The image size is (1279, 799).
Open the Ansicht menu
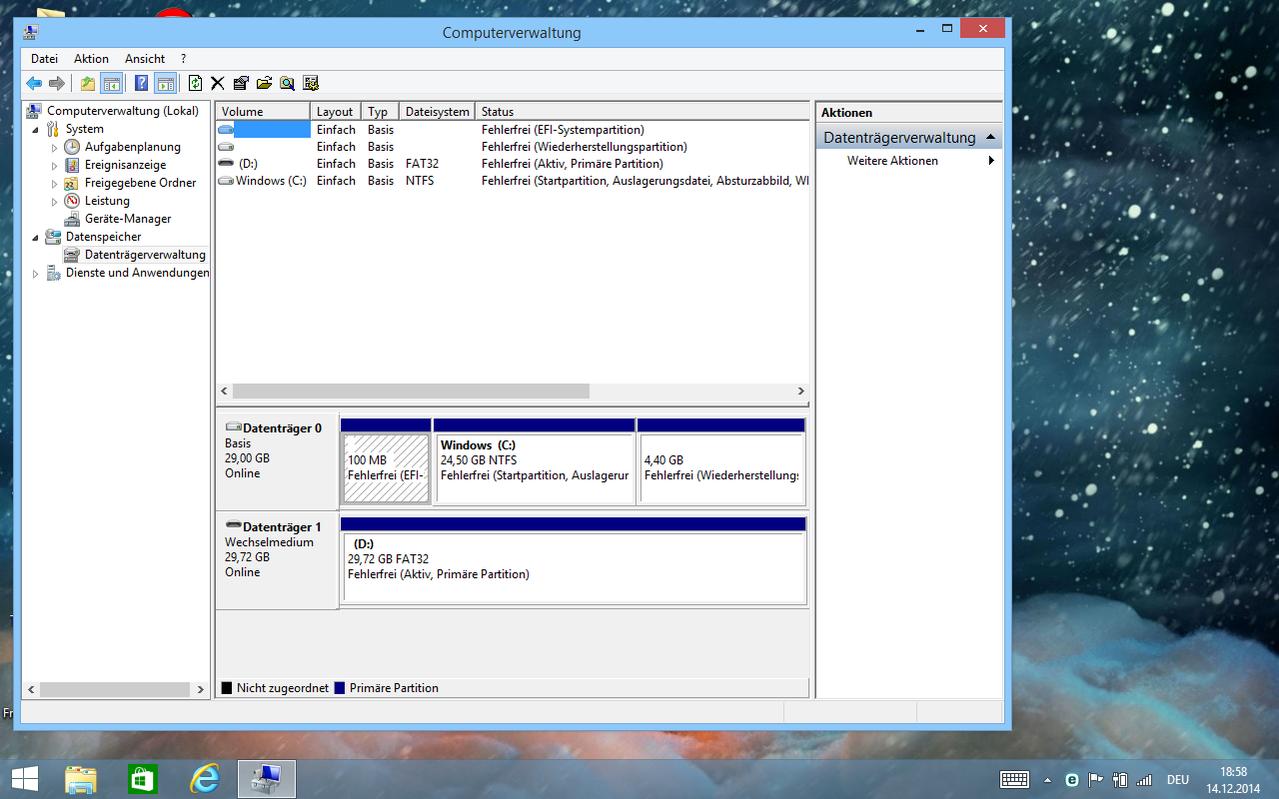(x=145, y=59)
